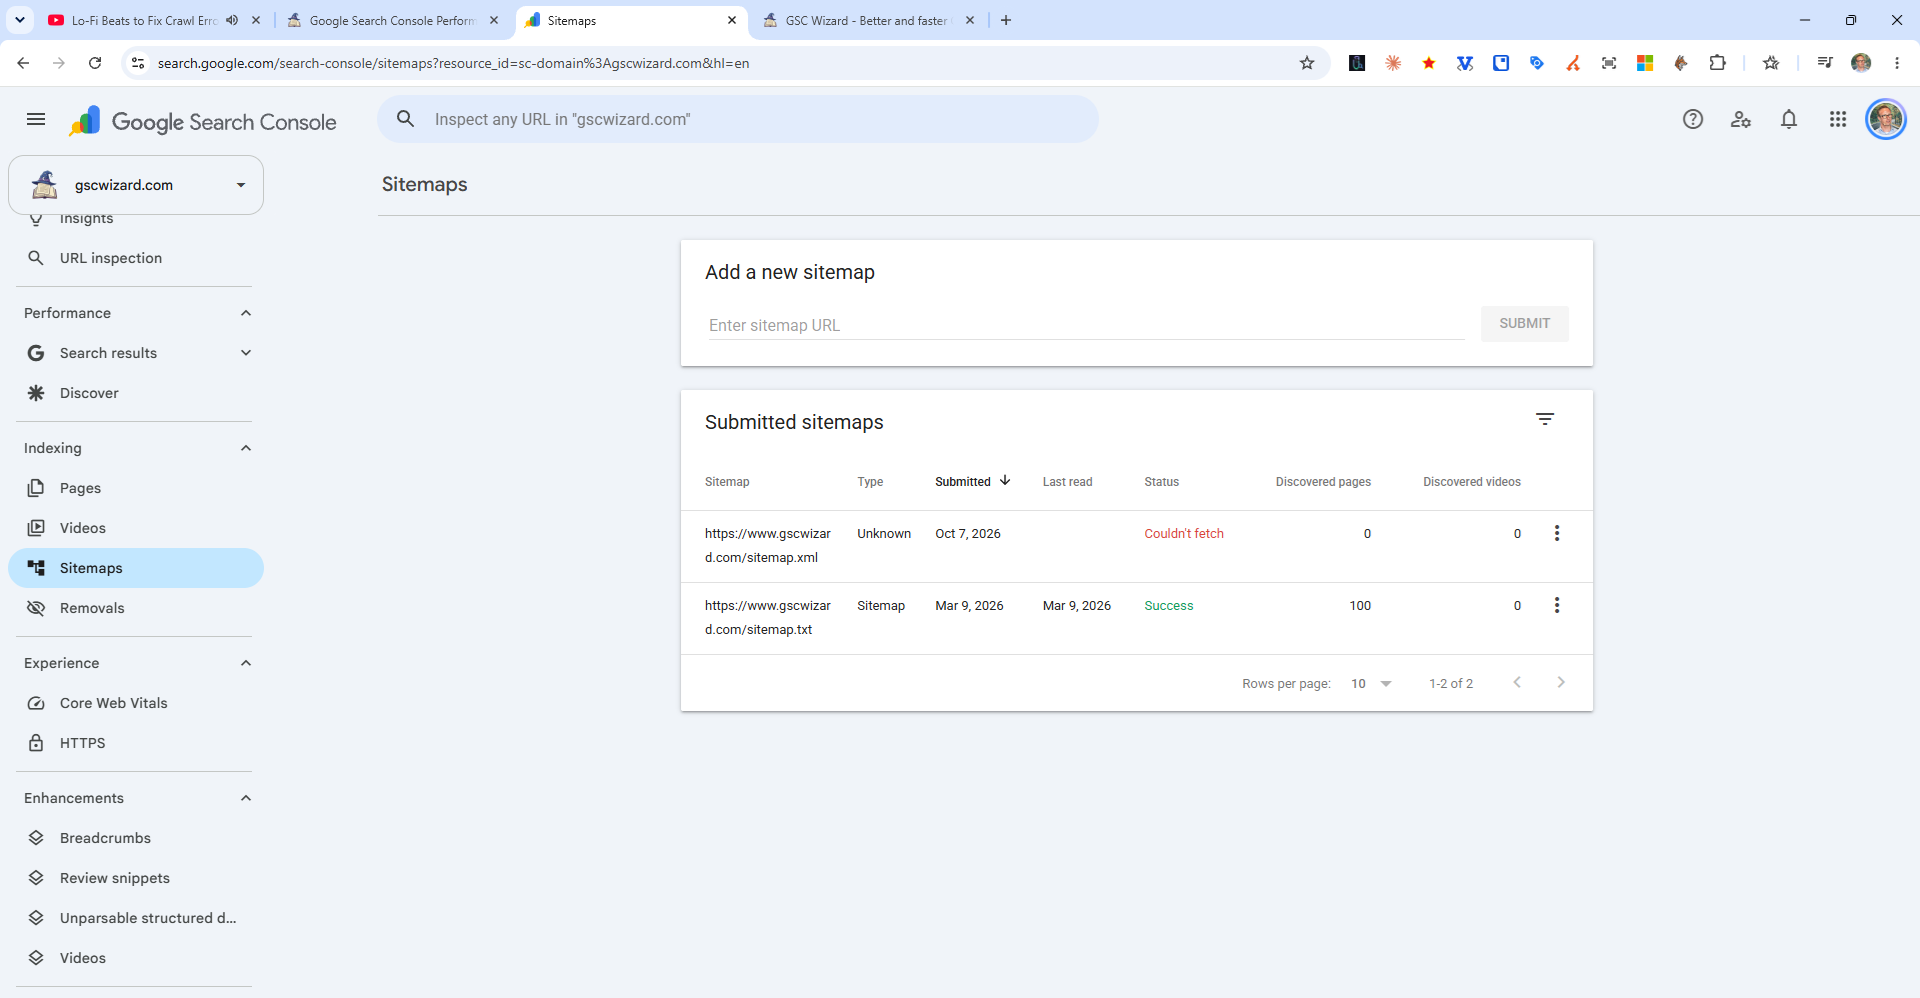Click the filter icon in Submitted sitemaps
This screenshot has height=998, width=1920.
pos(1545,419)
